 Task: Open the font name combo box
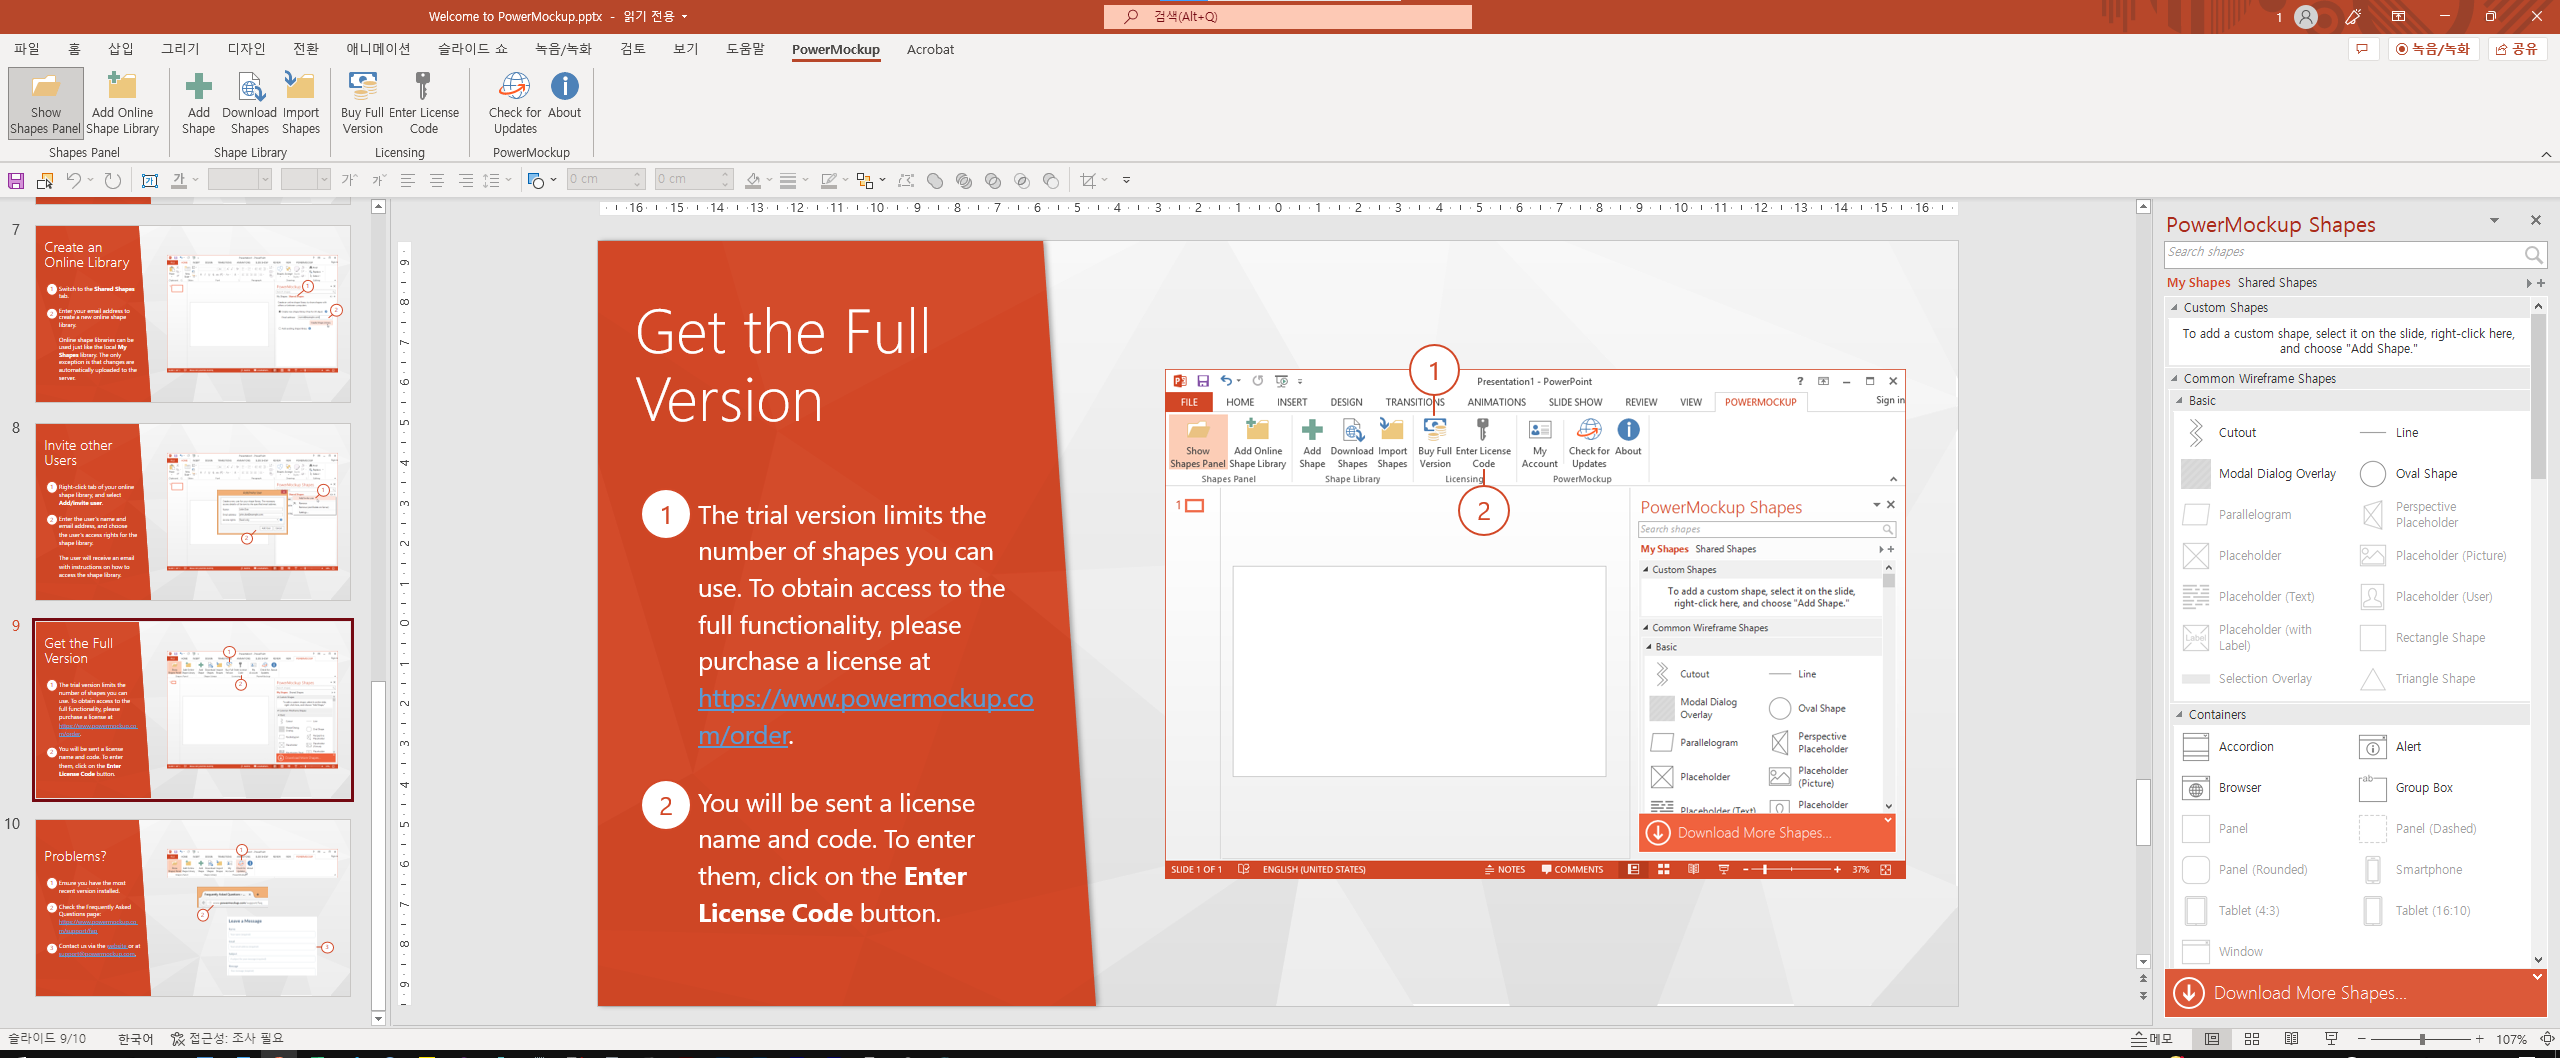pyautogui.click(x=239, y=180)
